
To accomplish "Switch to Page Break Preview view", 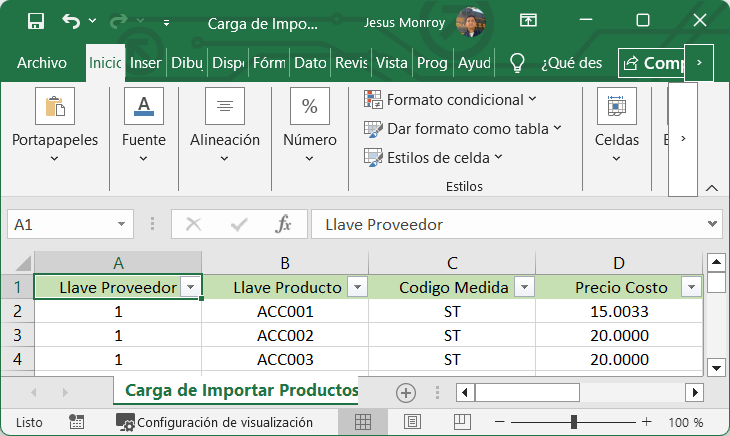I will pos(462,422).
